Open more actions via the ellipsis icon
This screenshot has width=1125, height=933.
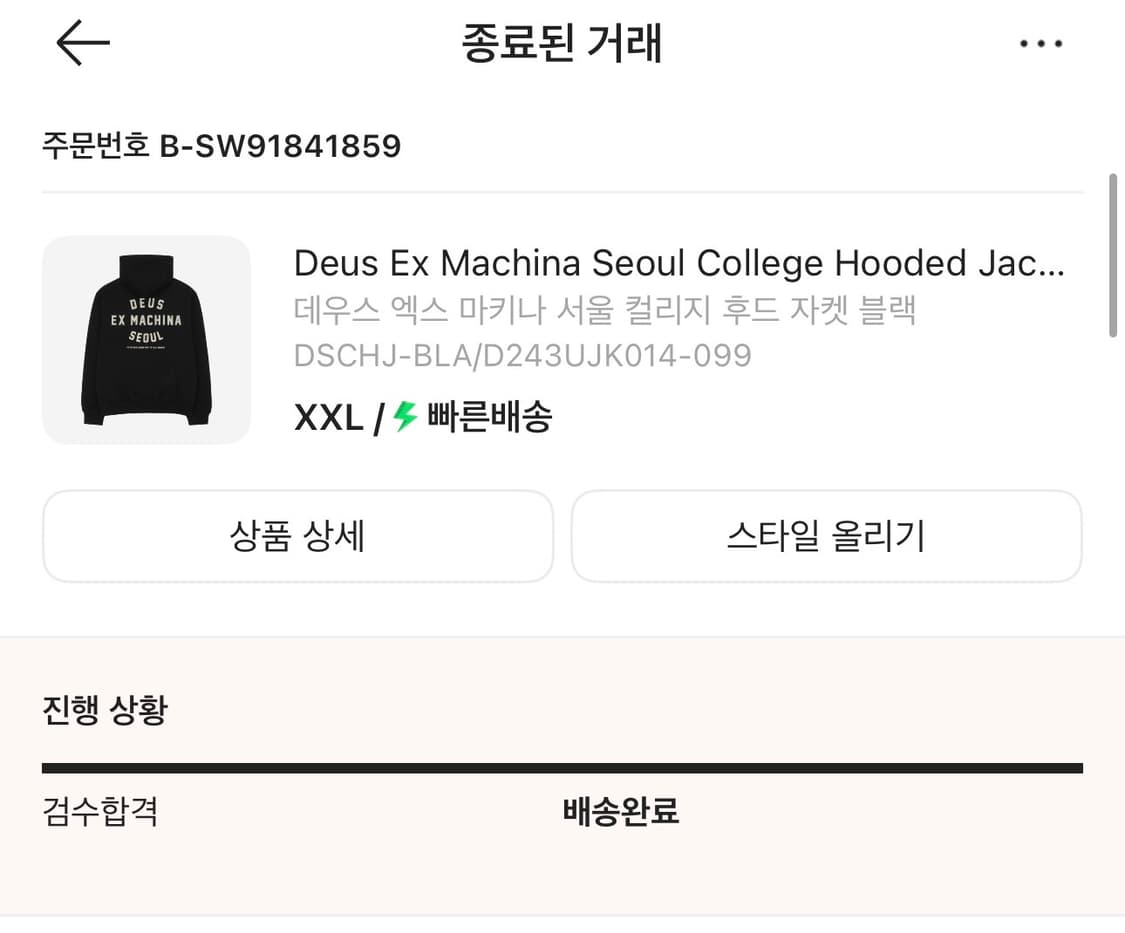[x=1041, y=42]
